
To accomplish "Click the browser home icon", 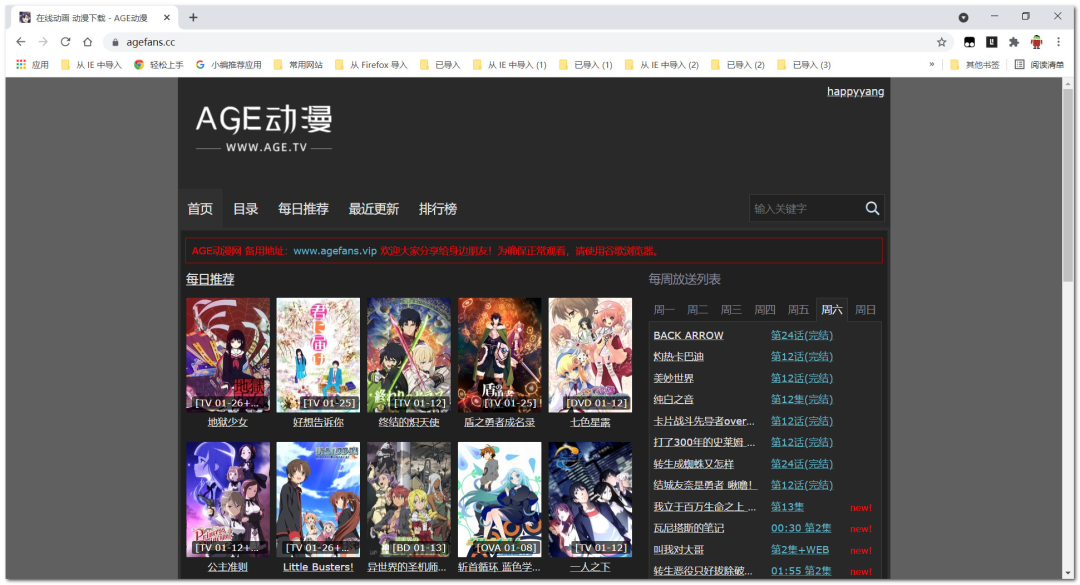I will (88, 42).
